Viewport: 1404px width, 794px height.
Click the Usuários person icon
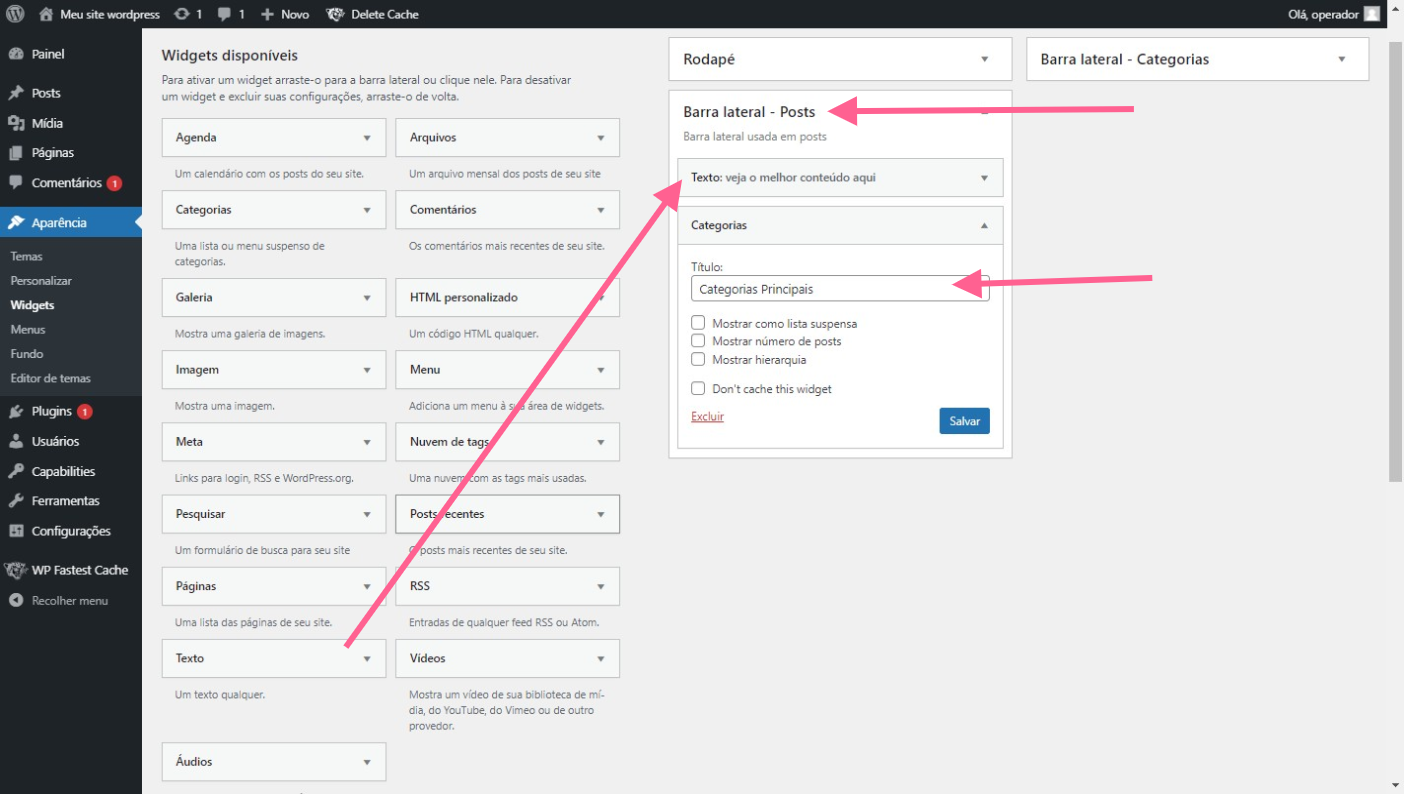coord(16,441)
